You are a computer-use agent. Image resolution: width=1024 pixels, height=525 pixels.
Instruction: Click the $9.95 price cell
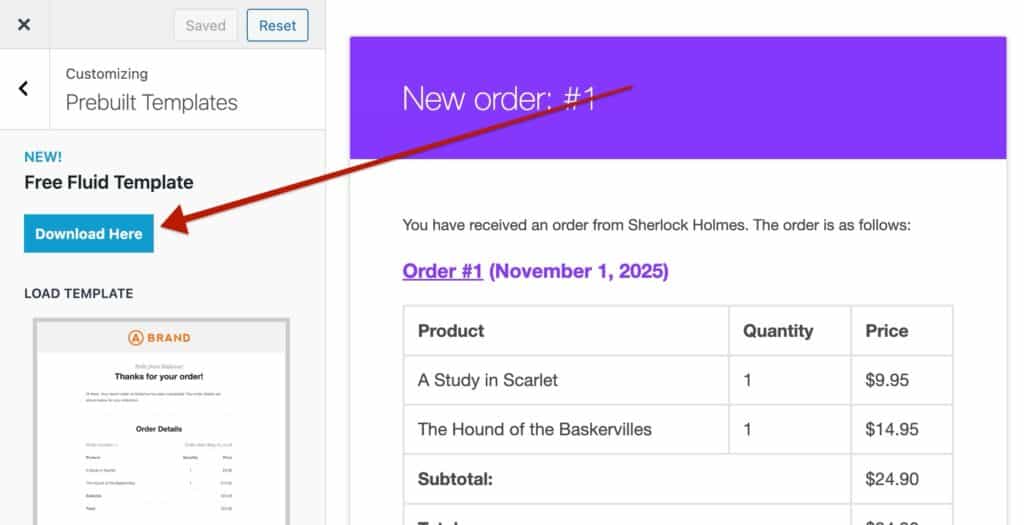click(x=887, y=380)
